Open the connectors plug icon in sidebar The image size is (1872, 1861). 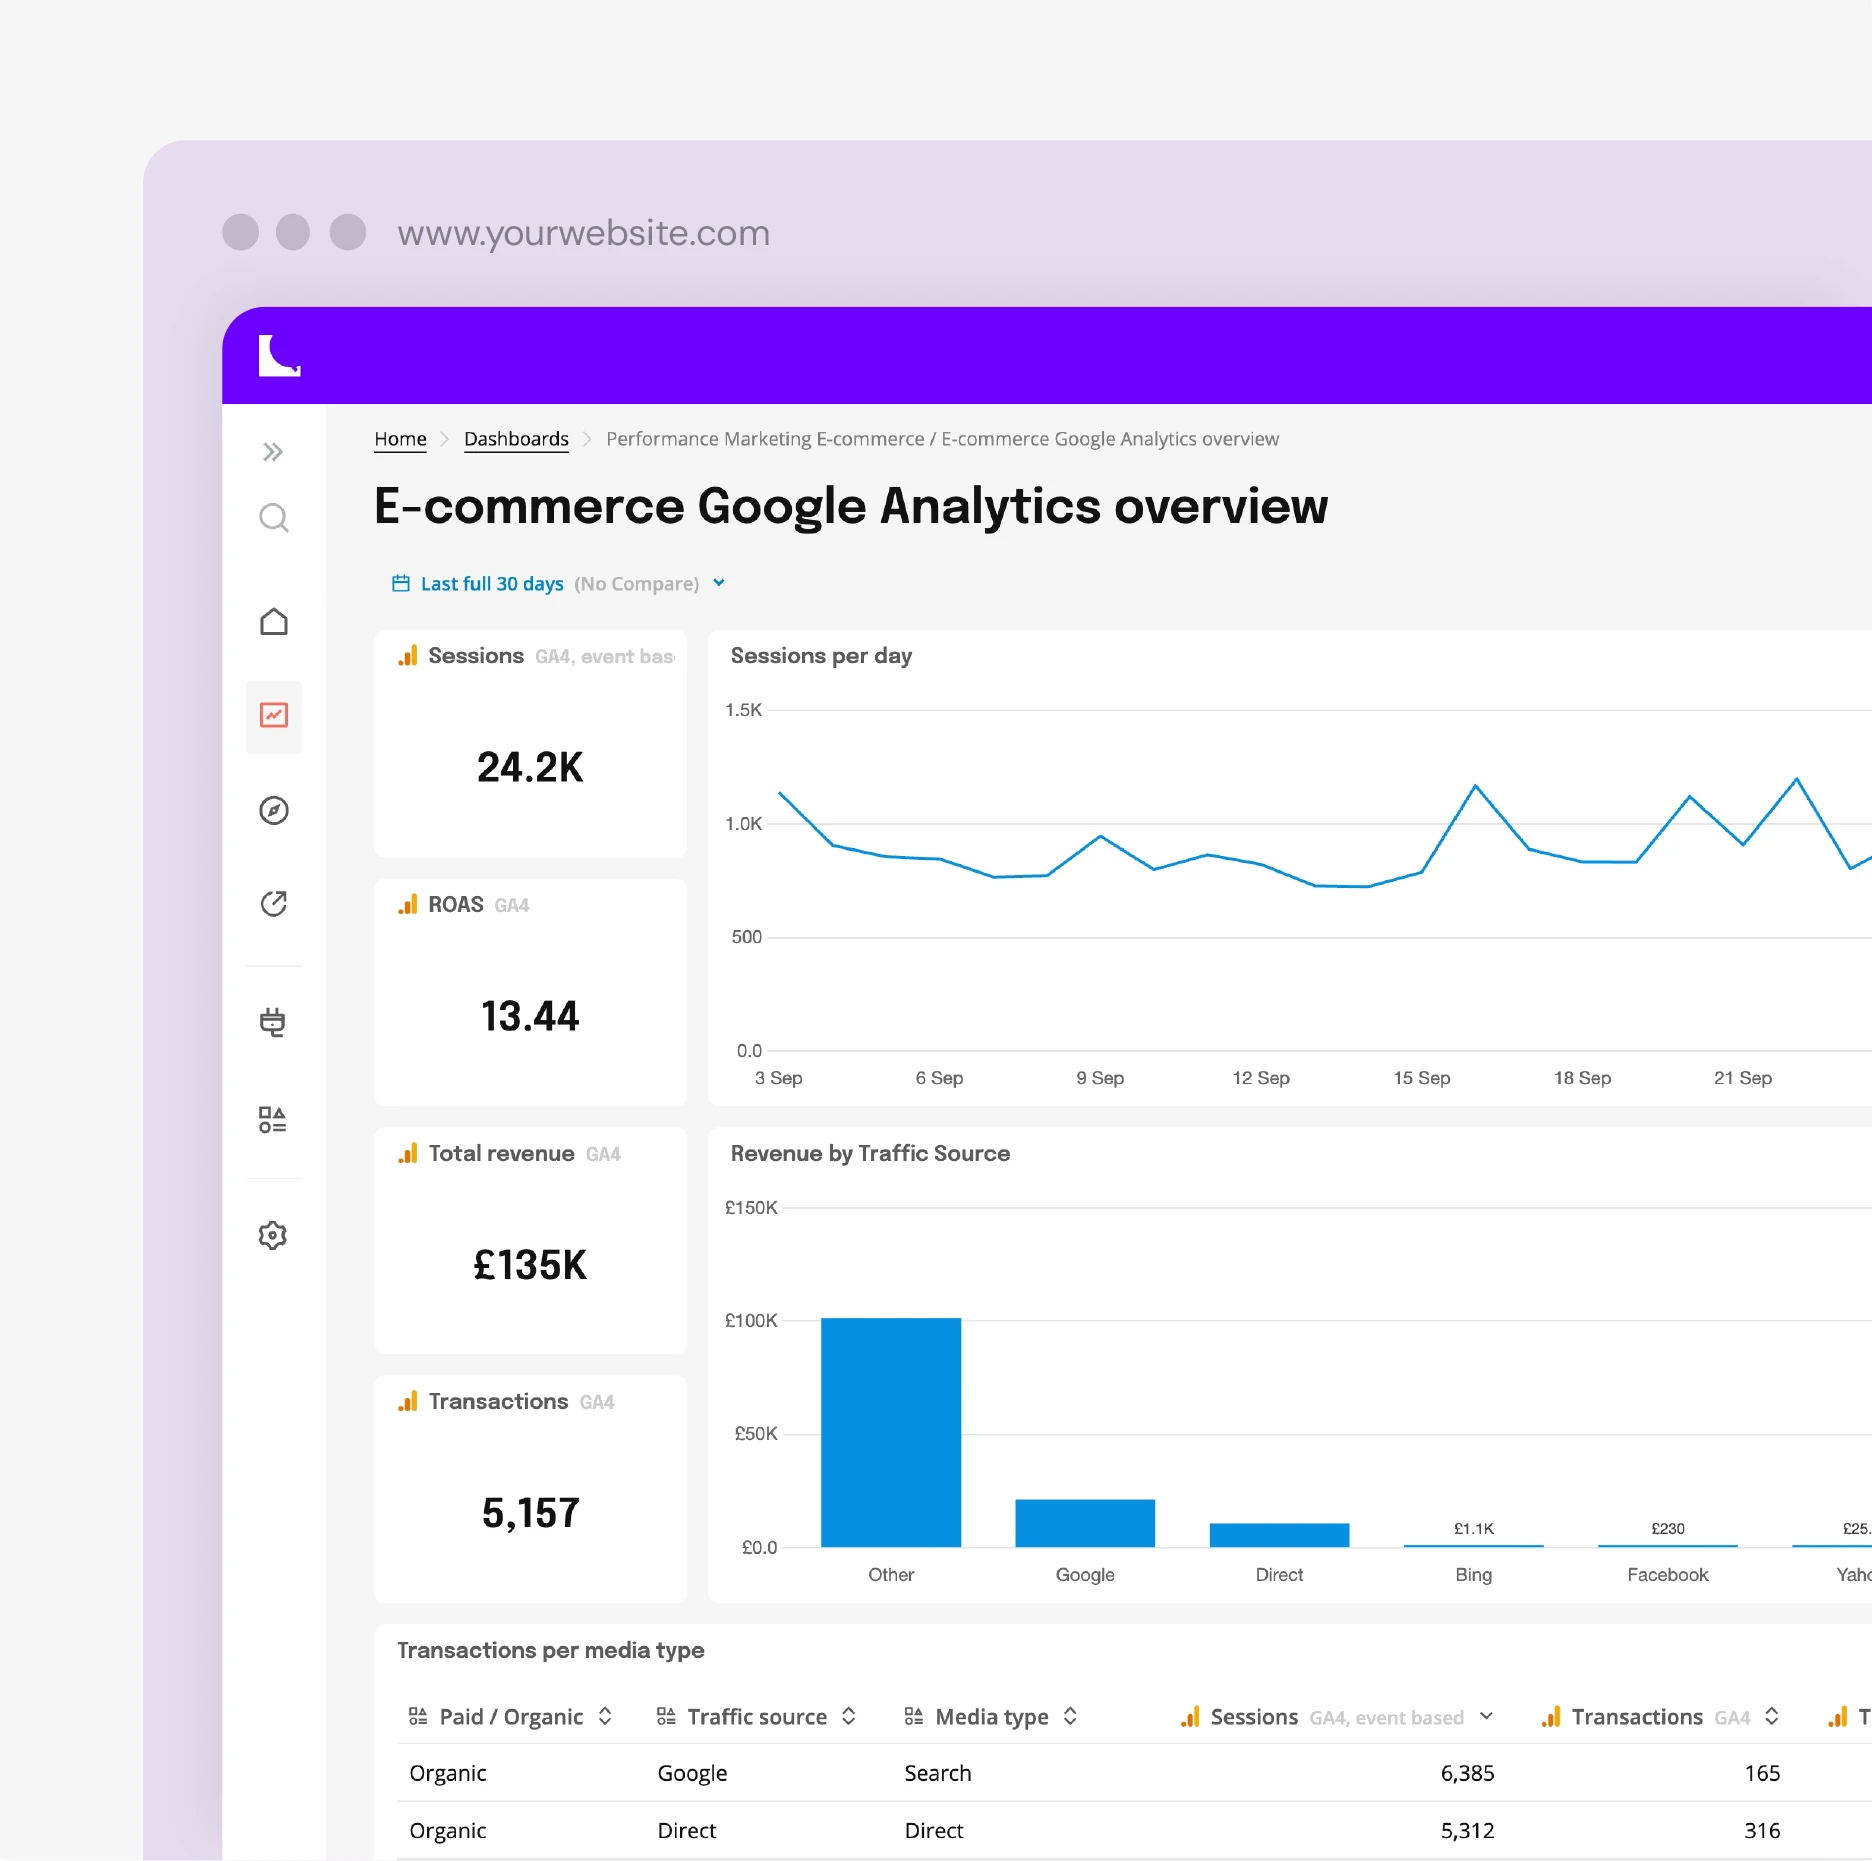click(273, 1021)
